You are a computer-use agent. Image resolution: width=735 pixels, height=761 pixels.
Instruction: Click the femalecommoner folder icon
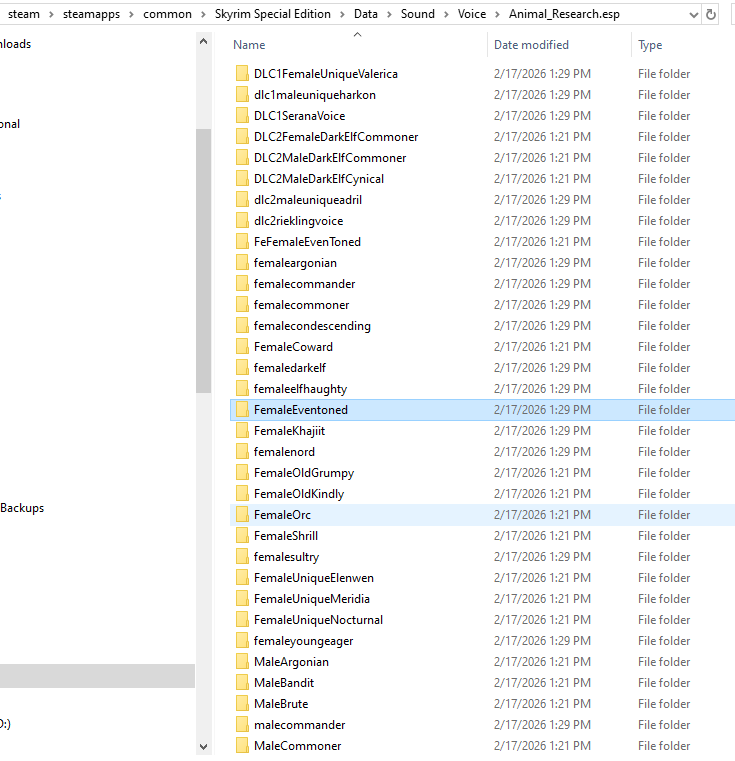(x=242, y=305)
